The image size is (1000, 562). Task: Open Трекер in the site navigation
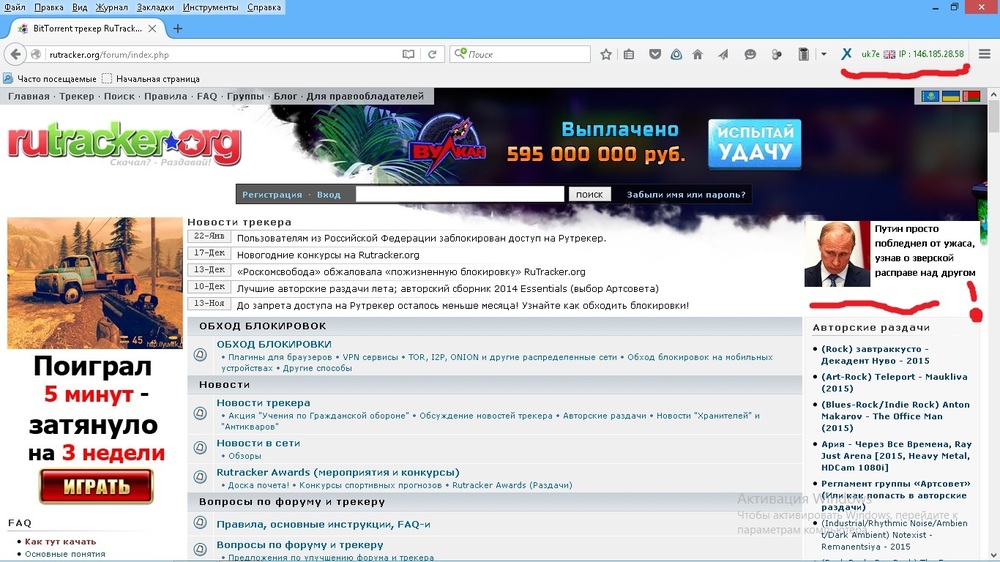[x=77, y=96]
